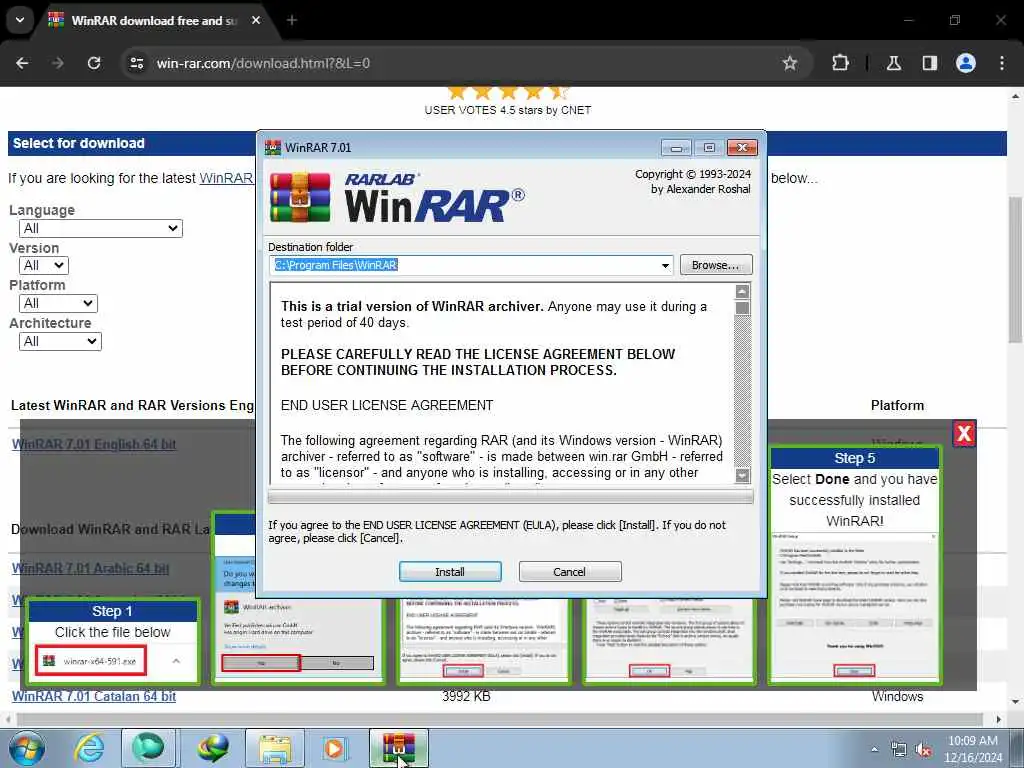Click the WinRAR link in the page text

226,178
